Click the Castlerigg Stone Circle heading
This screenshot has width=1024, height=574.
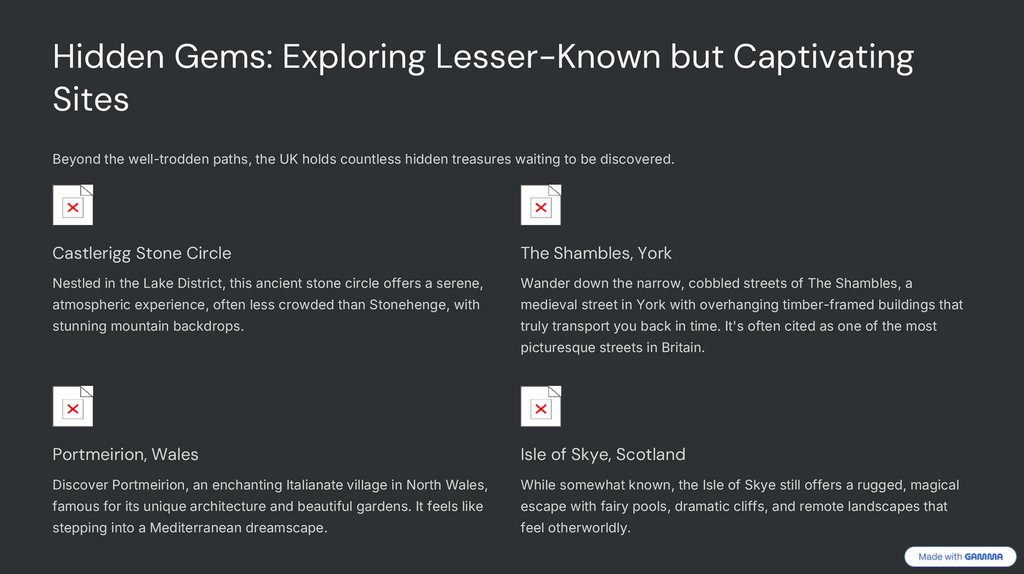(x=141, y=253)
